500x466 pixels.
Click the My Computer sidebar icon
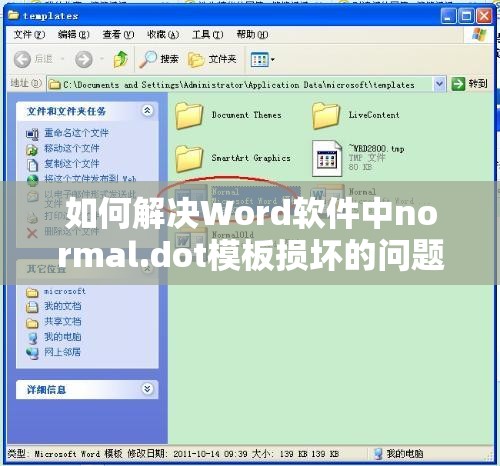[x=32, y=338]
